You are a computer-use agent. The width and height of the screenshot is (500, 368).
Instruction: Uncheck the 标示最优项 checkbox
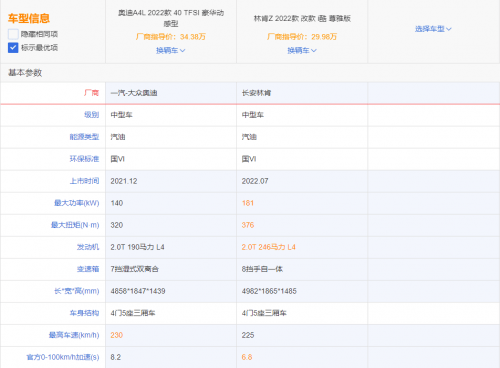[13, 48]
